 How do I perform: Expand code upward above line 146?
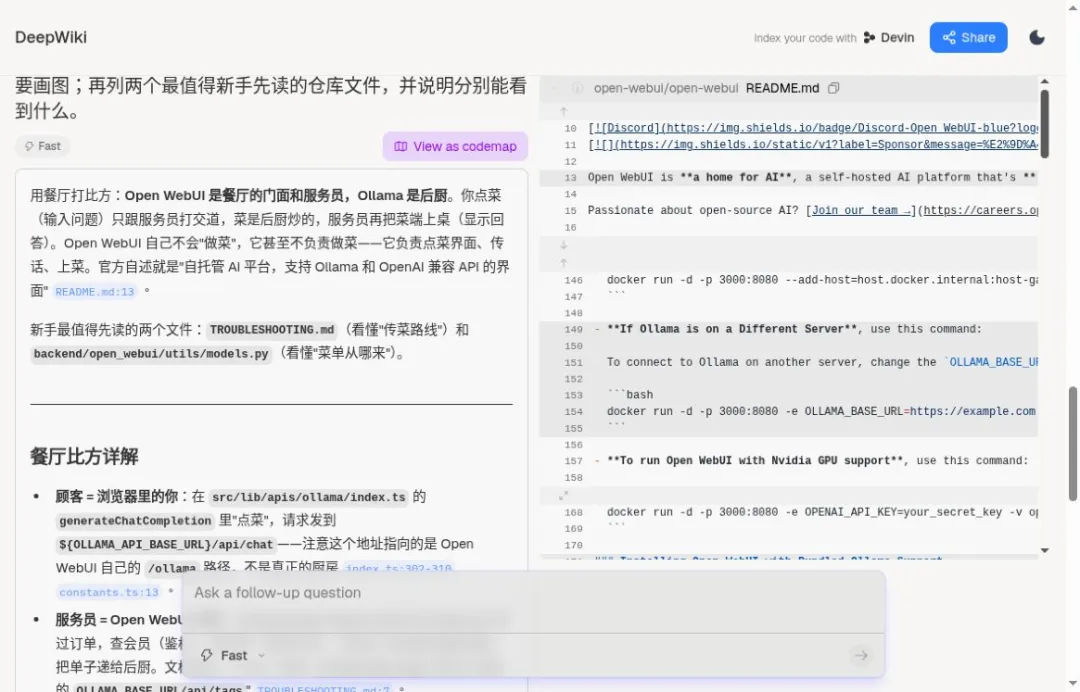click(x=563, y=263)
